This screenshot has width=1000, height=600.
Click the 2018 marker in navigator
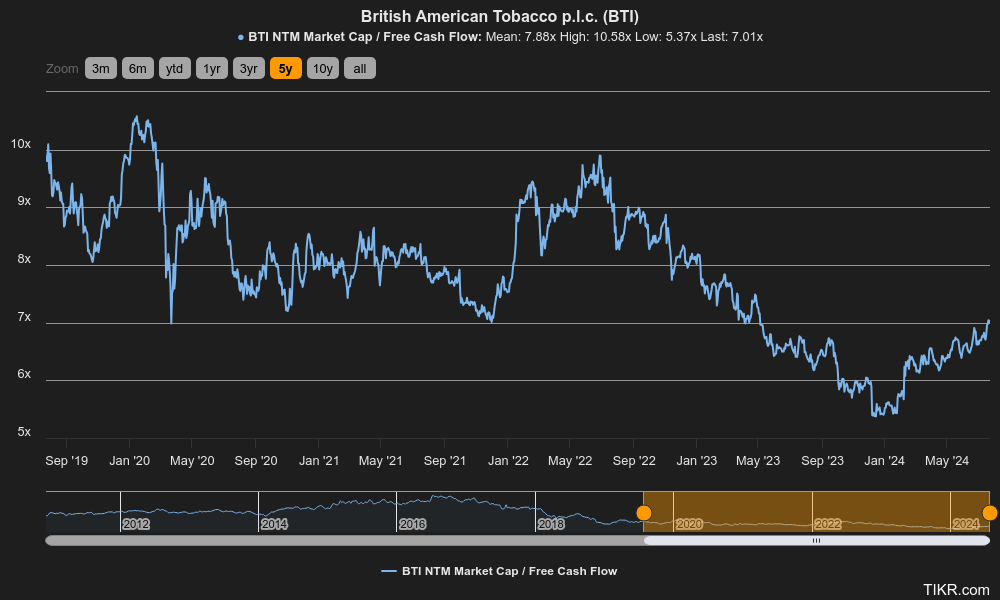[551, 524]
